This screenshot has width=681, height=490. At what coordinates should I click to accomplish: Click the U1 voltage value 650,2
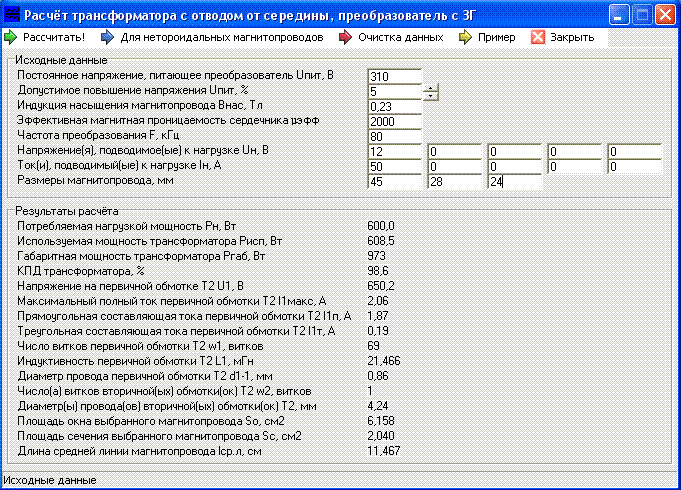pos(381,286)
